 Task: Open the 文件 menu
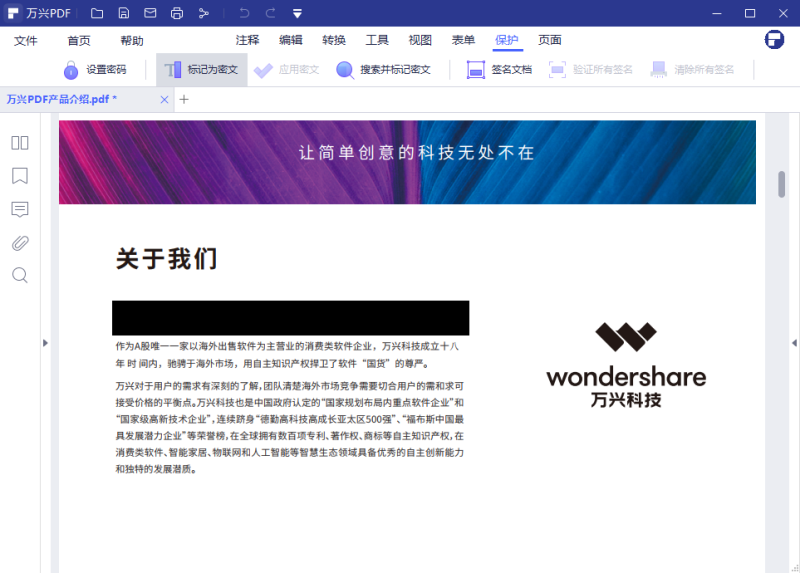coord(26,40)
